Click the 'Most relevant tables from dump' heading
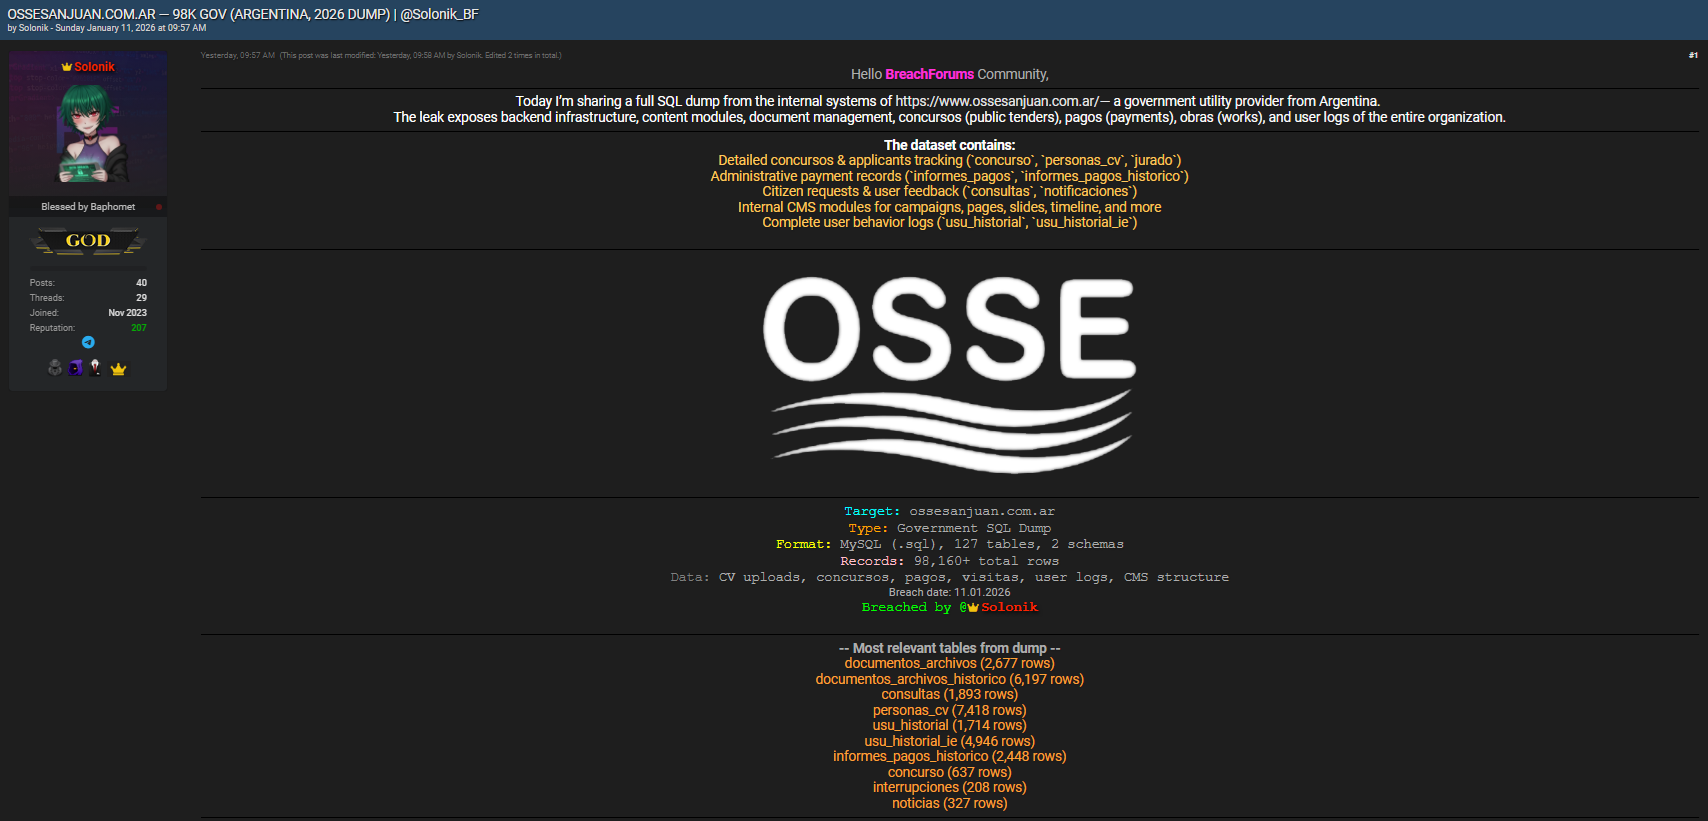The height and width of the screenshot is (821, 1708). point(949,648)
